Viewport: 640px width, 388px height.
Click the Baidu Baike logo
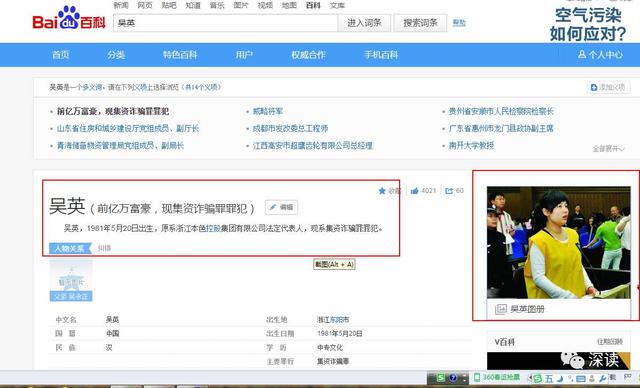(69, 19)
